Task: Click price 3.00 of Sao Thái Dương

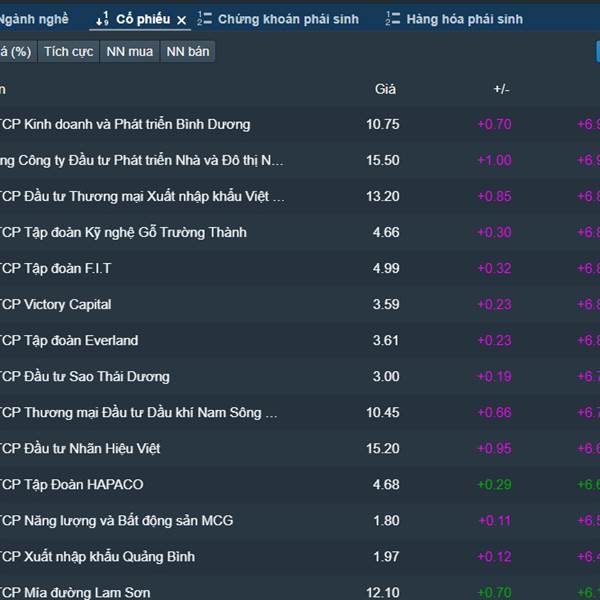Action: (x=386, y=376)
